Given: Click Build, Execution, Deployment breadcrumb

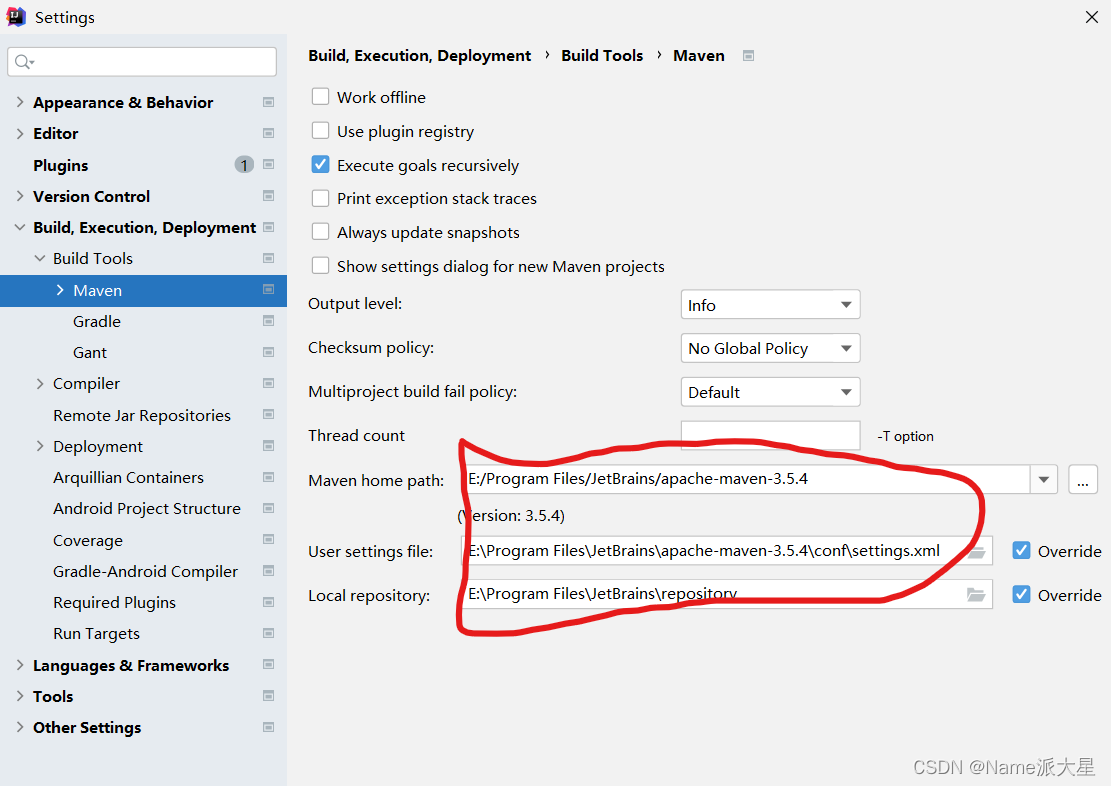Looking at the screenshot, I should [419, 55].
